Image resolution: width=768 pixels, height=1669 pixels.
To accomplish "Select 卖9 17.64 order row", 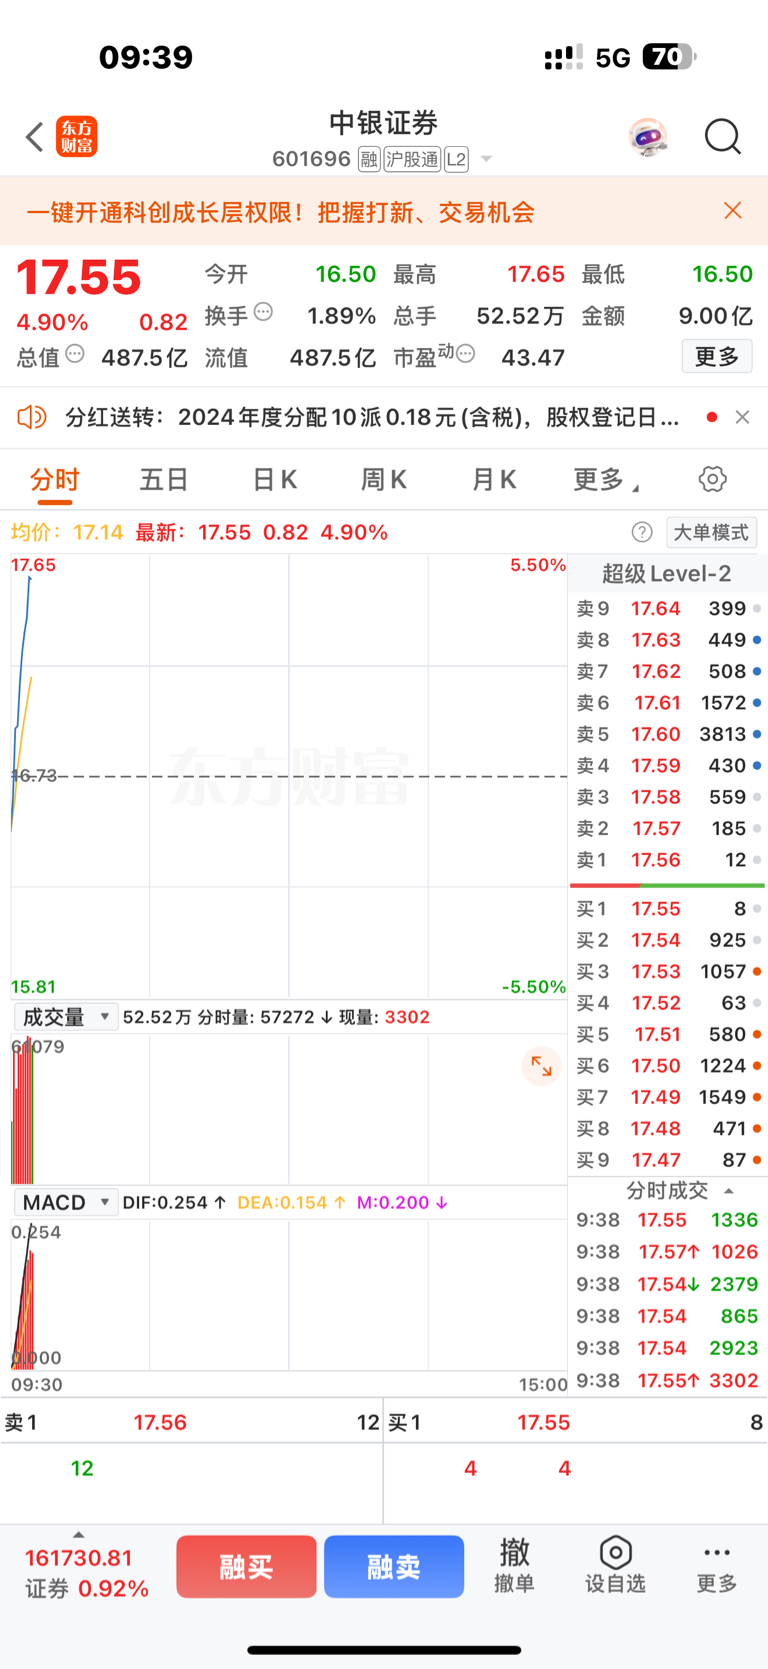I will click(668, 608).
